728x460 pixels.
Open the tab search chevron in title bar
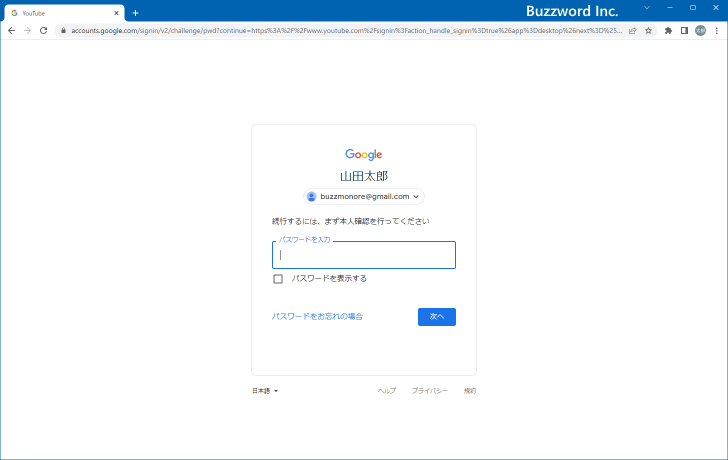[647, 7]
